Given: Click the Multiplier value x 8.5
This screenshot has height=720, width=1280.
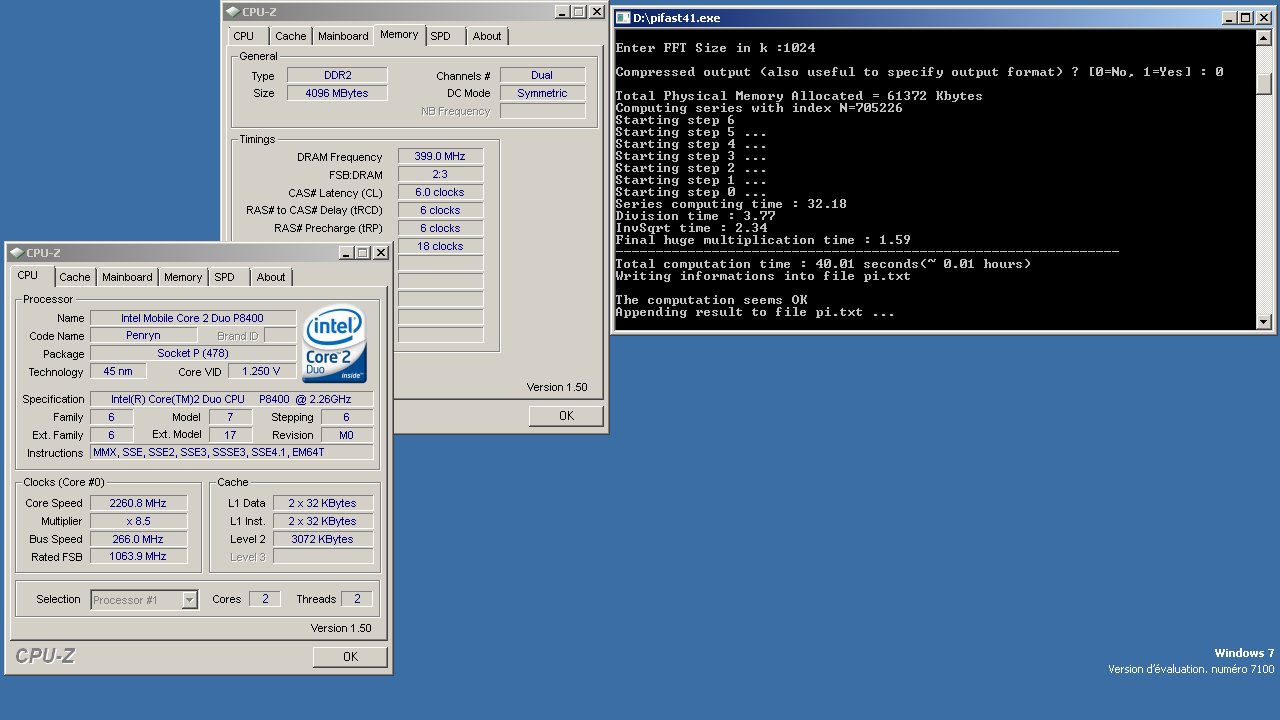Looking at the screenshot, I should pos(138,521).
